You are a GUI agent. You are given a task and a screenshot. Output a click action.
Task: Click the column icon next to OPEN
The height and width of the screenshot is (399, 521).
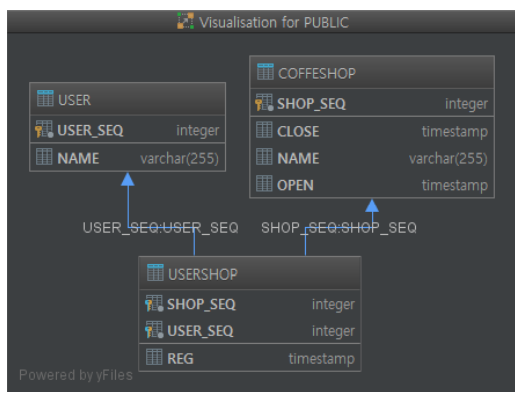[264, 184]
